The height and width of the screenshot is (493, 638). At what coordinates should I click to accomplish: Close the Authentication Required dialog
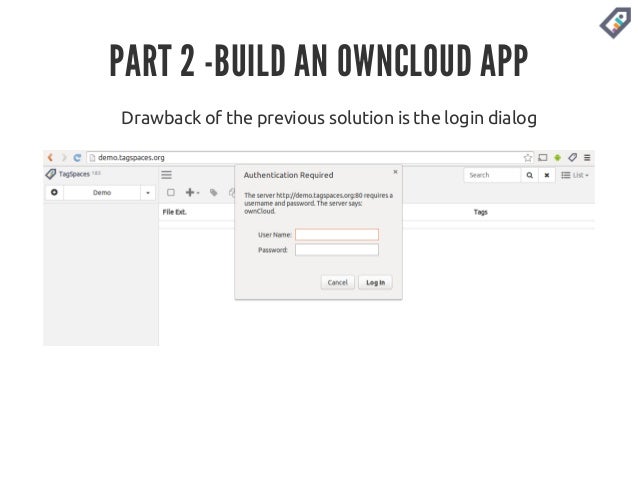coord(395,172)
